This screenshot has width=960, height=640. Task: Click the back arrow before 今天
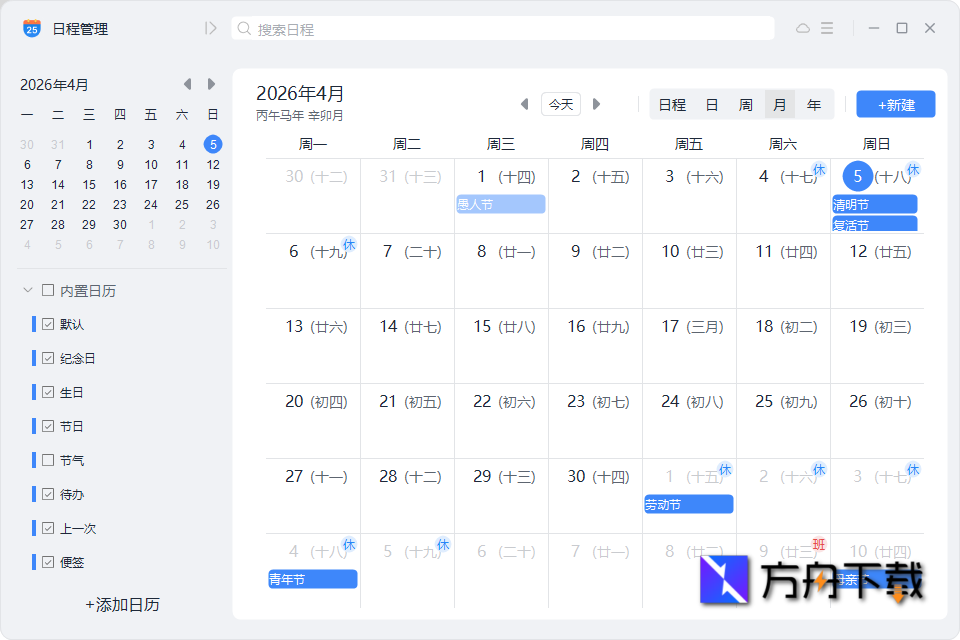click(x=524, y=103)
